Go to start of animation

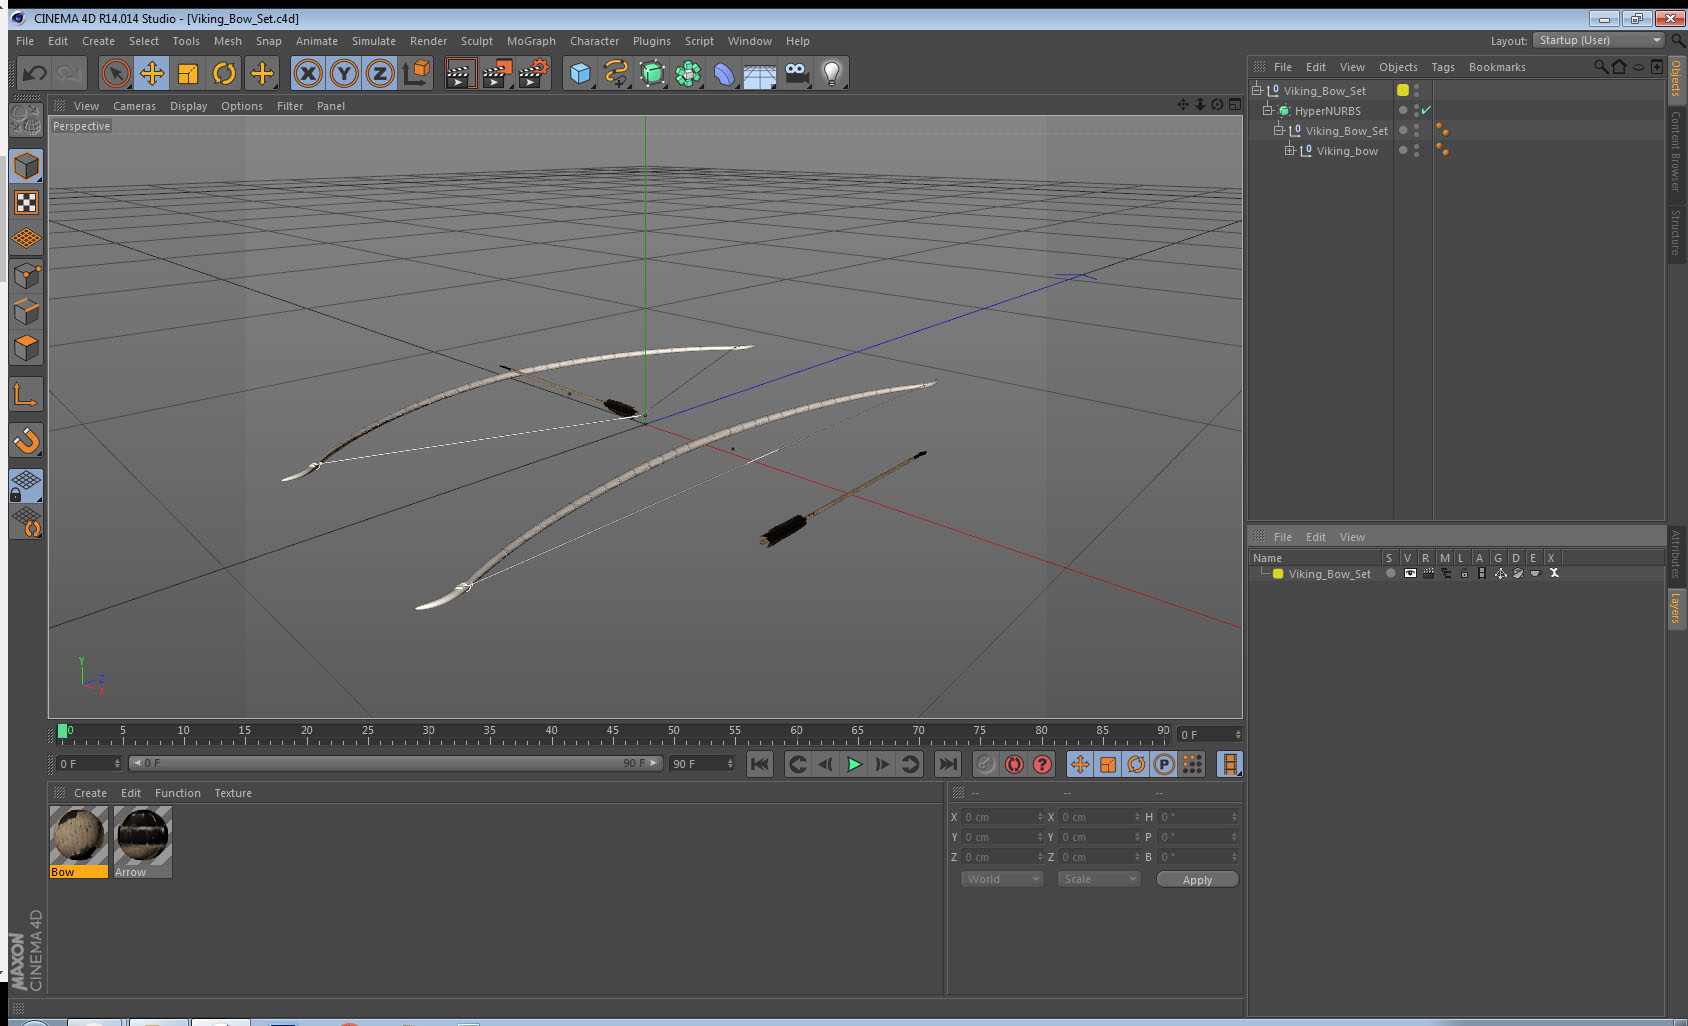click(x=760, y=765)
